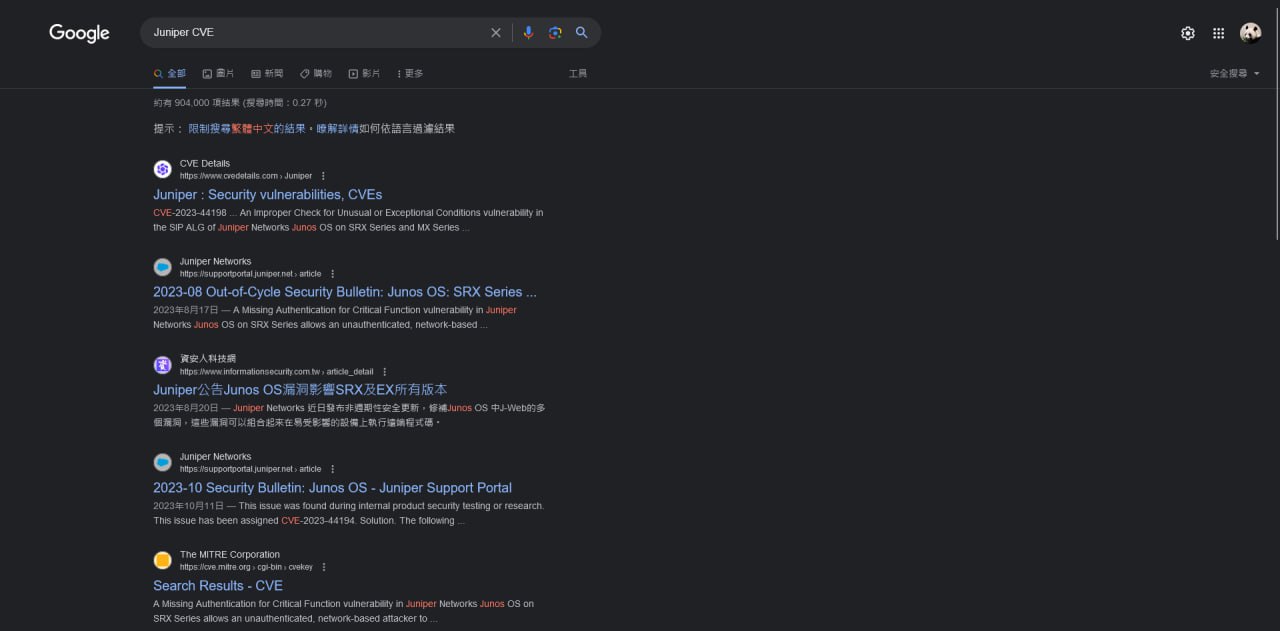Open the 工具 search tools
The height and width of the screenshot is (631, 1280).
(x=578, y=74)
